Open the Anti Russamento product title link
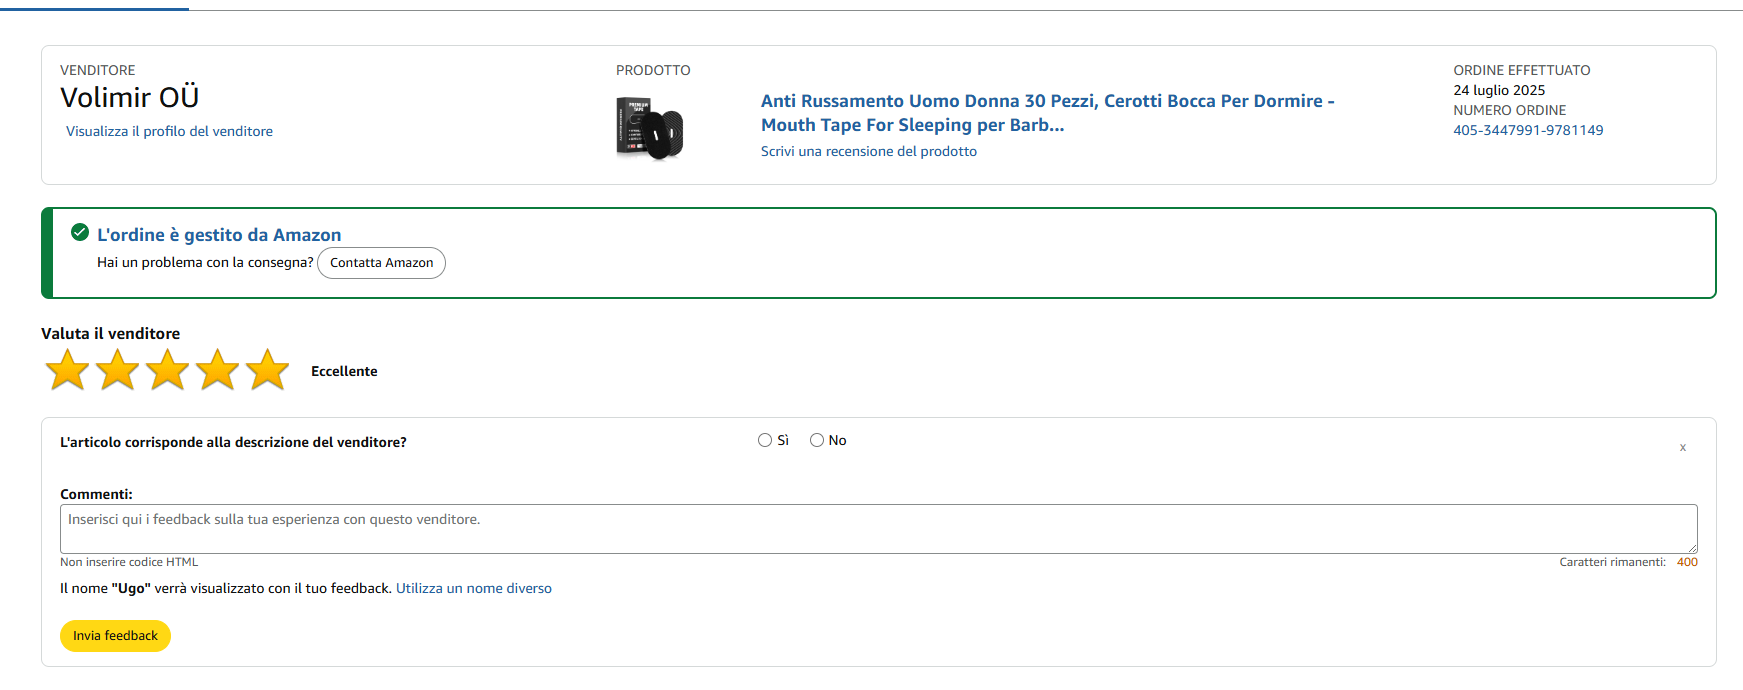 [1047, 113]
